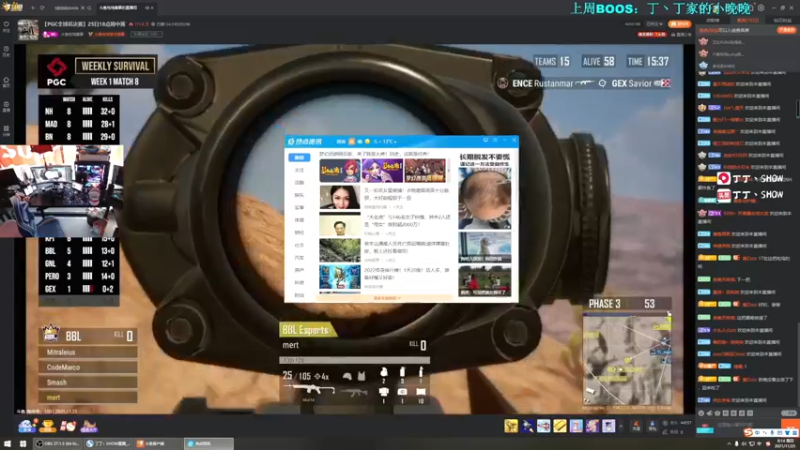Click the webcam overlay on the stream

(61, 191)
